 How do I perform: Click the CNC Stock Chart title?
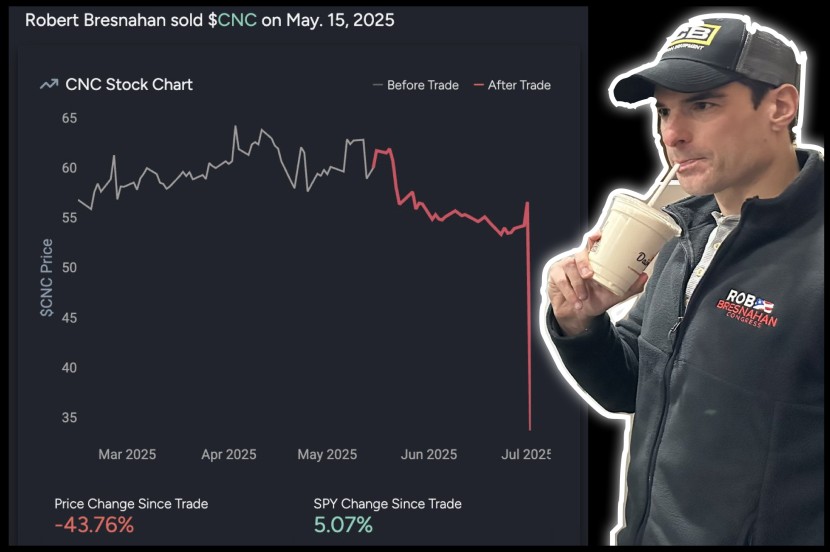(129, 85)
